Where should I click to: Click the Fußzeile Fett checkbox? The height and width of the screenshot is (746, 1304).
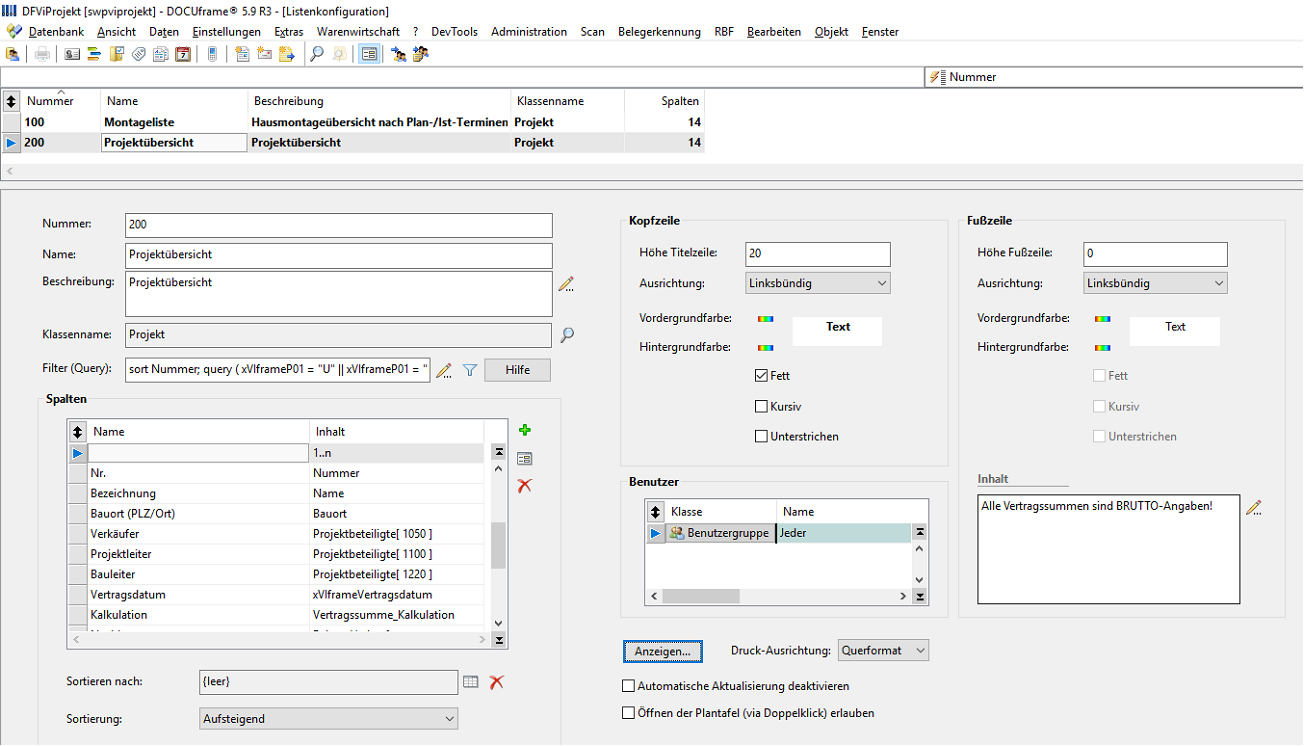tap(1099, 376)
